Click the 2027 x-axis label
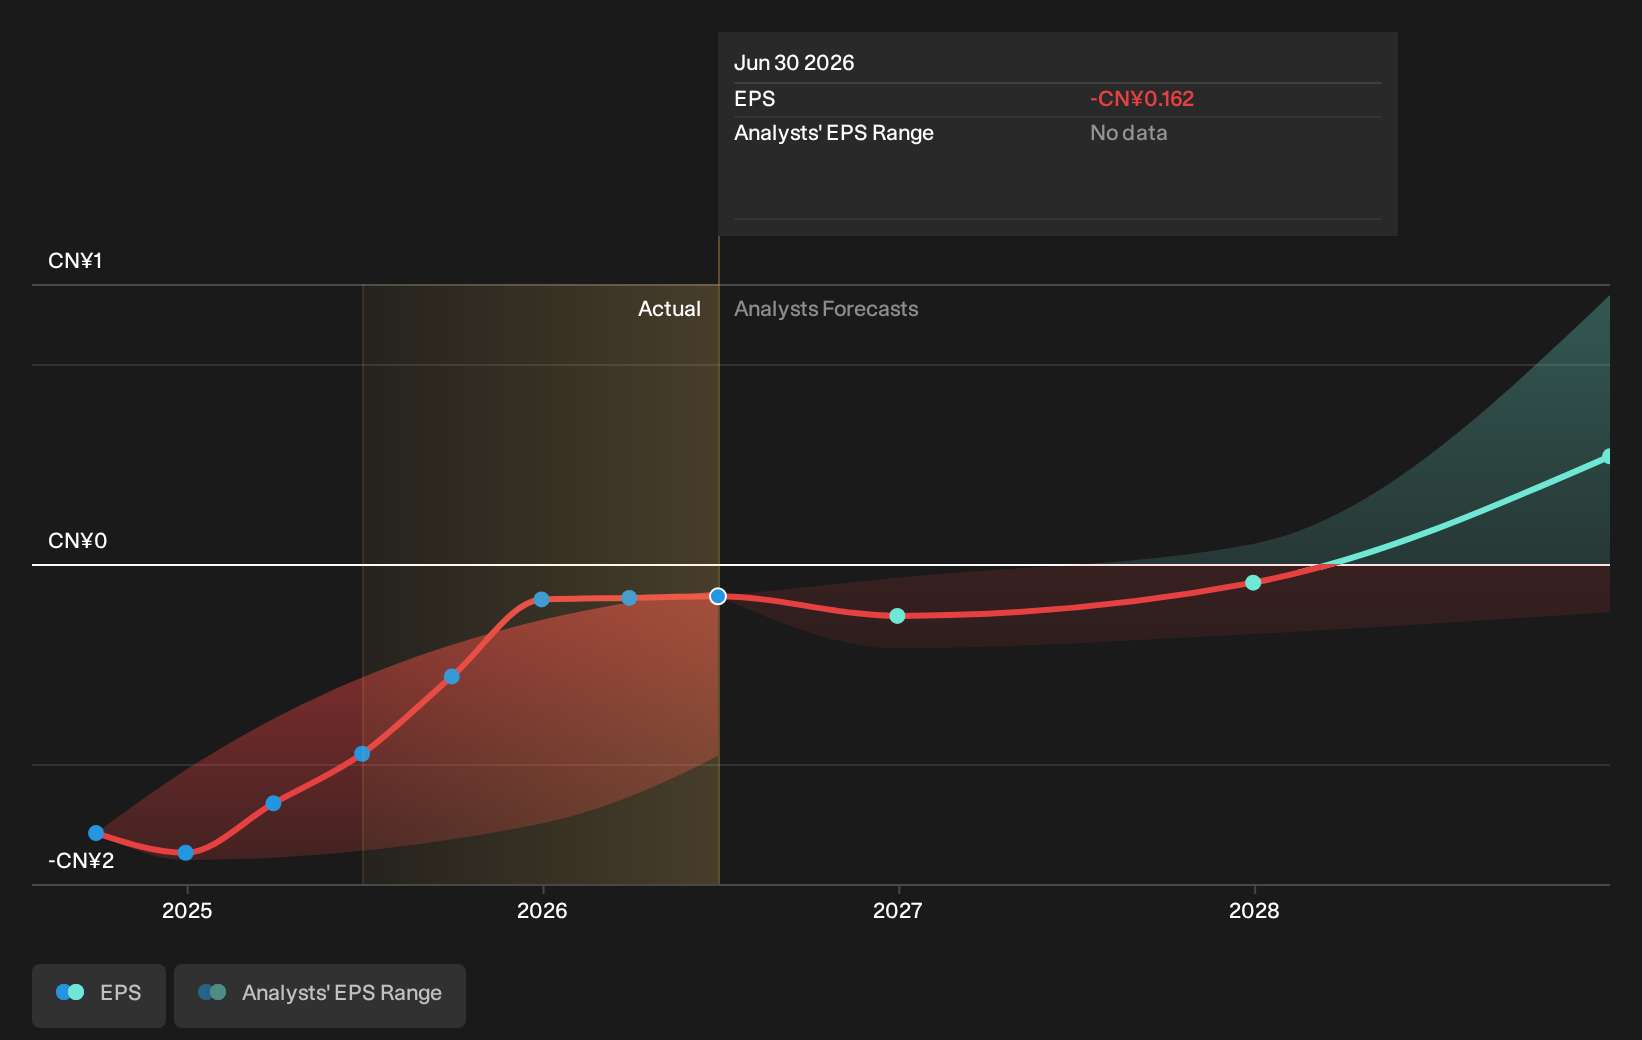This screenshot has width=1642, height=1040. pos(897,911)
